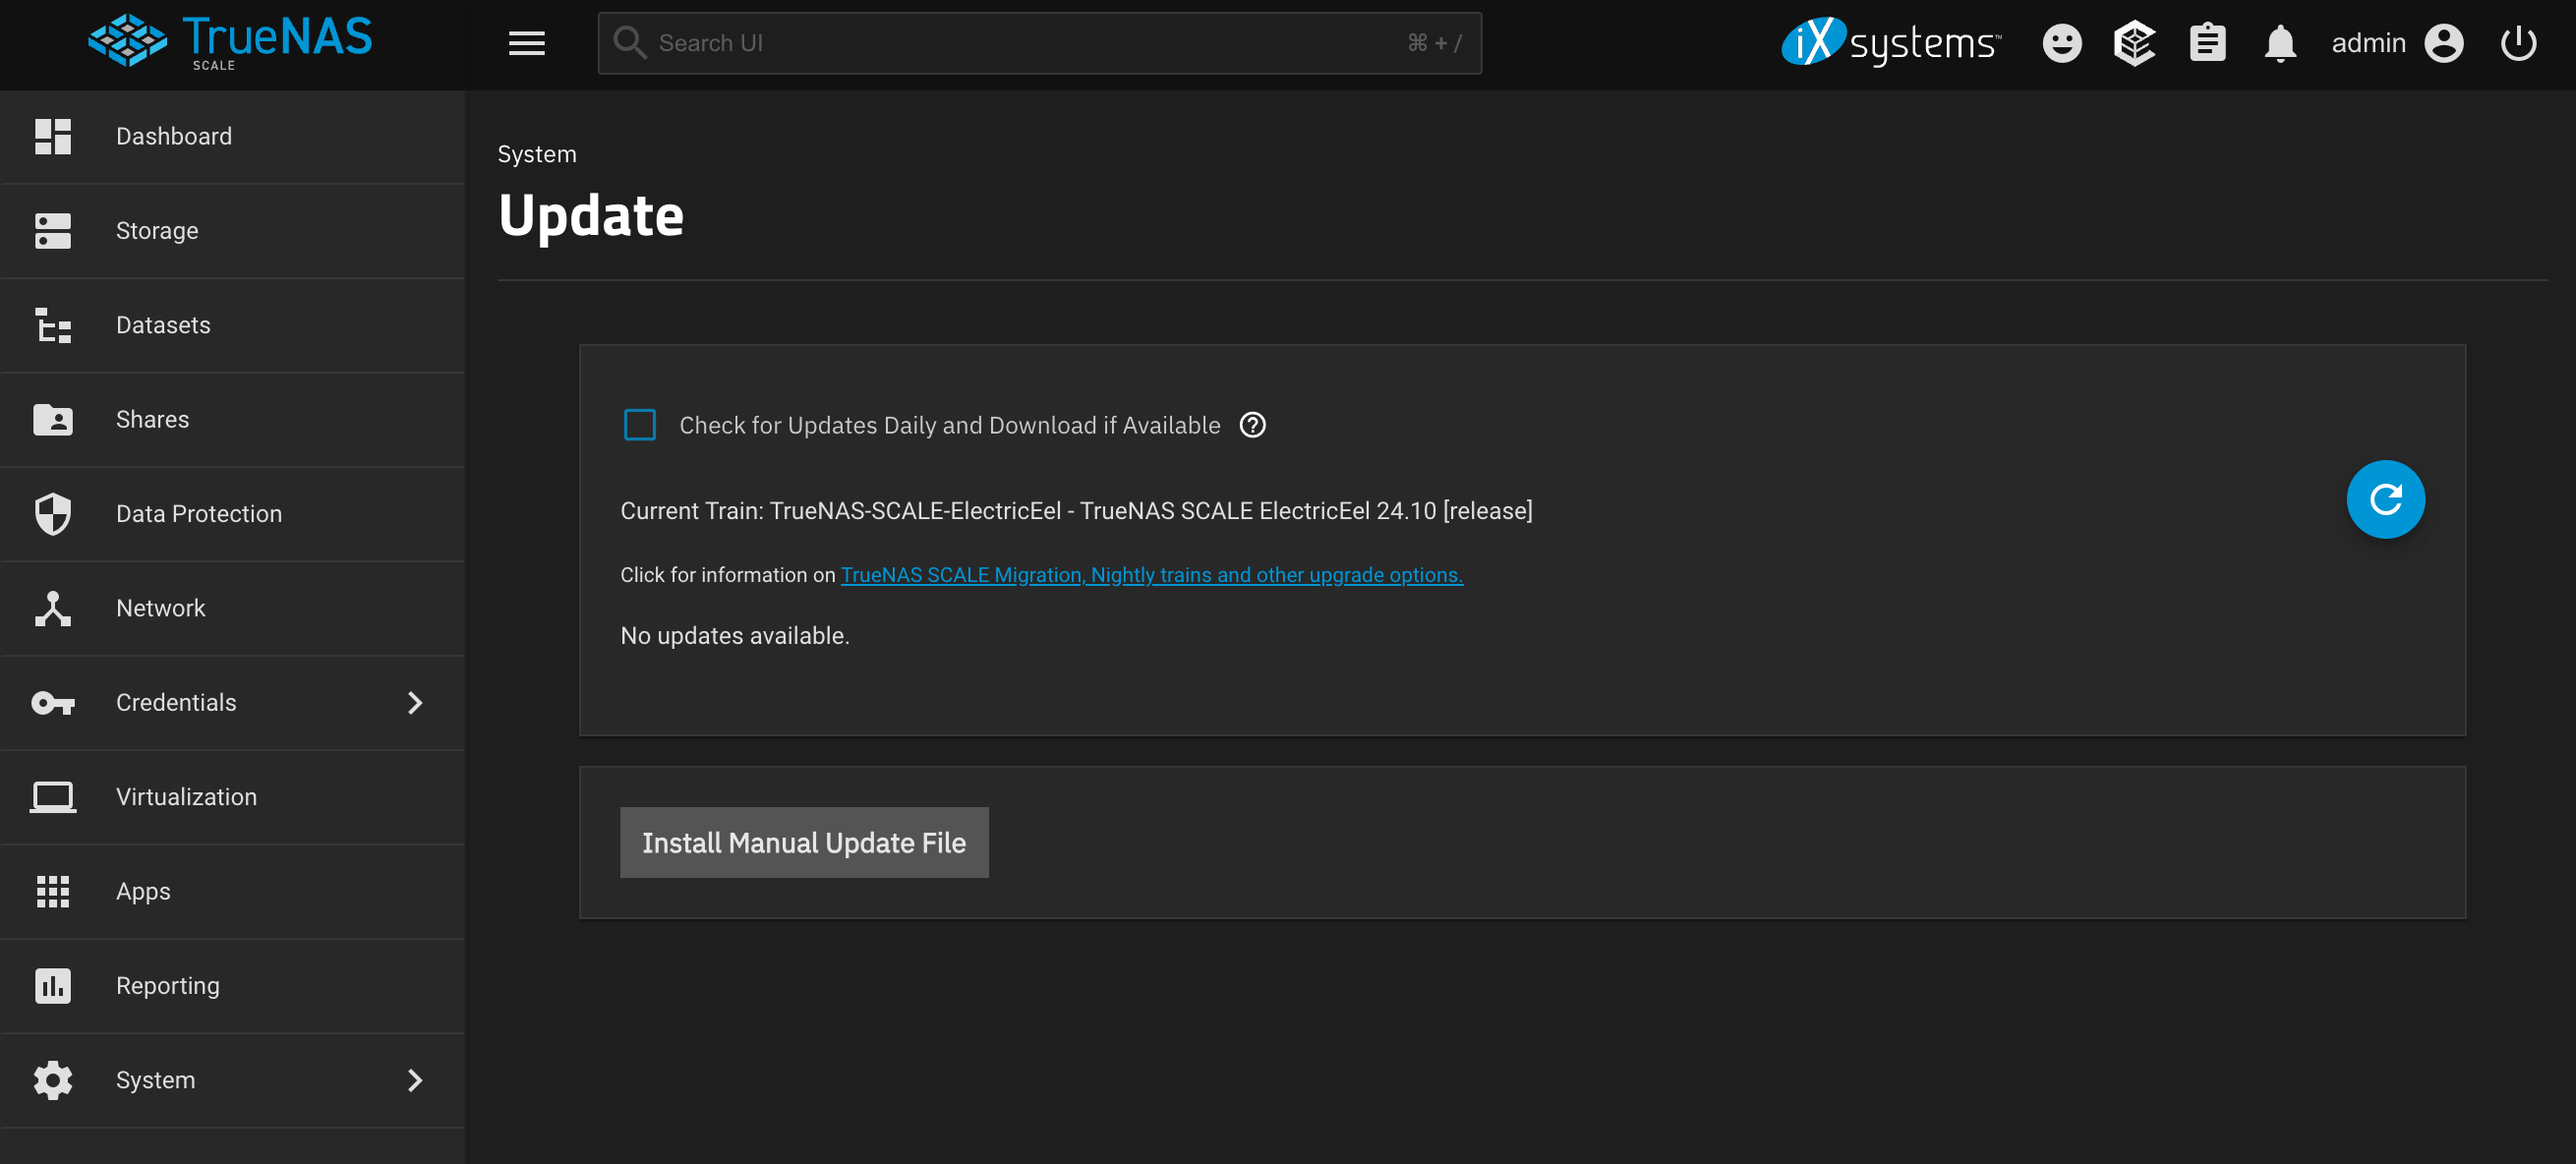Click the Shares folder icon
Screen dimensions: 2576x1164
click(53, 419)
